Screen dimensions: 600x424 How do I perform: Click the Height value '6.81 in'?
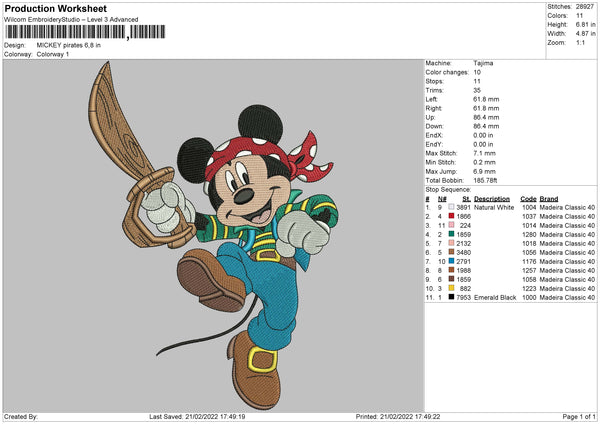click(x=585, y=24)
